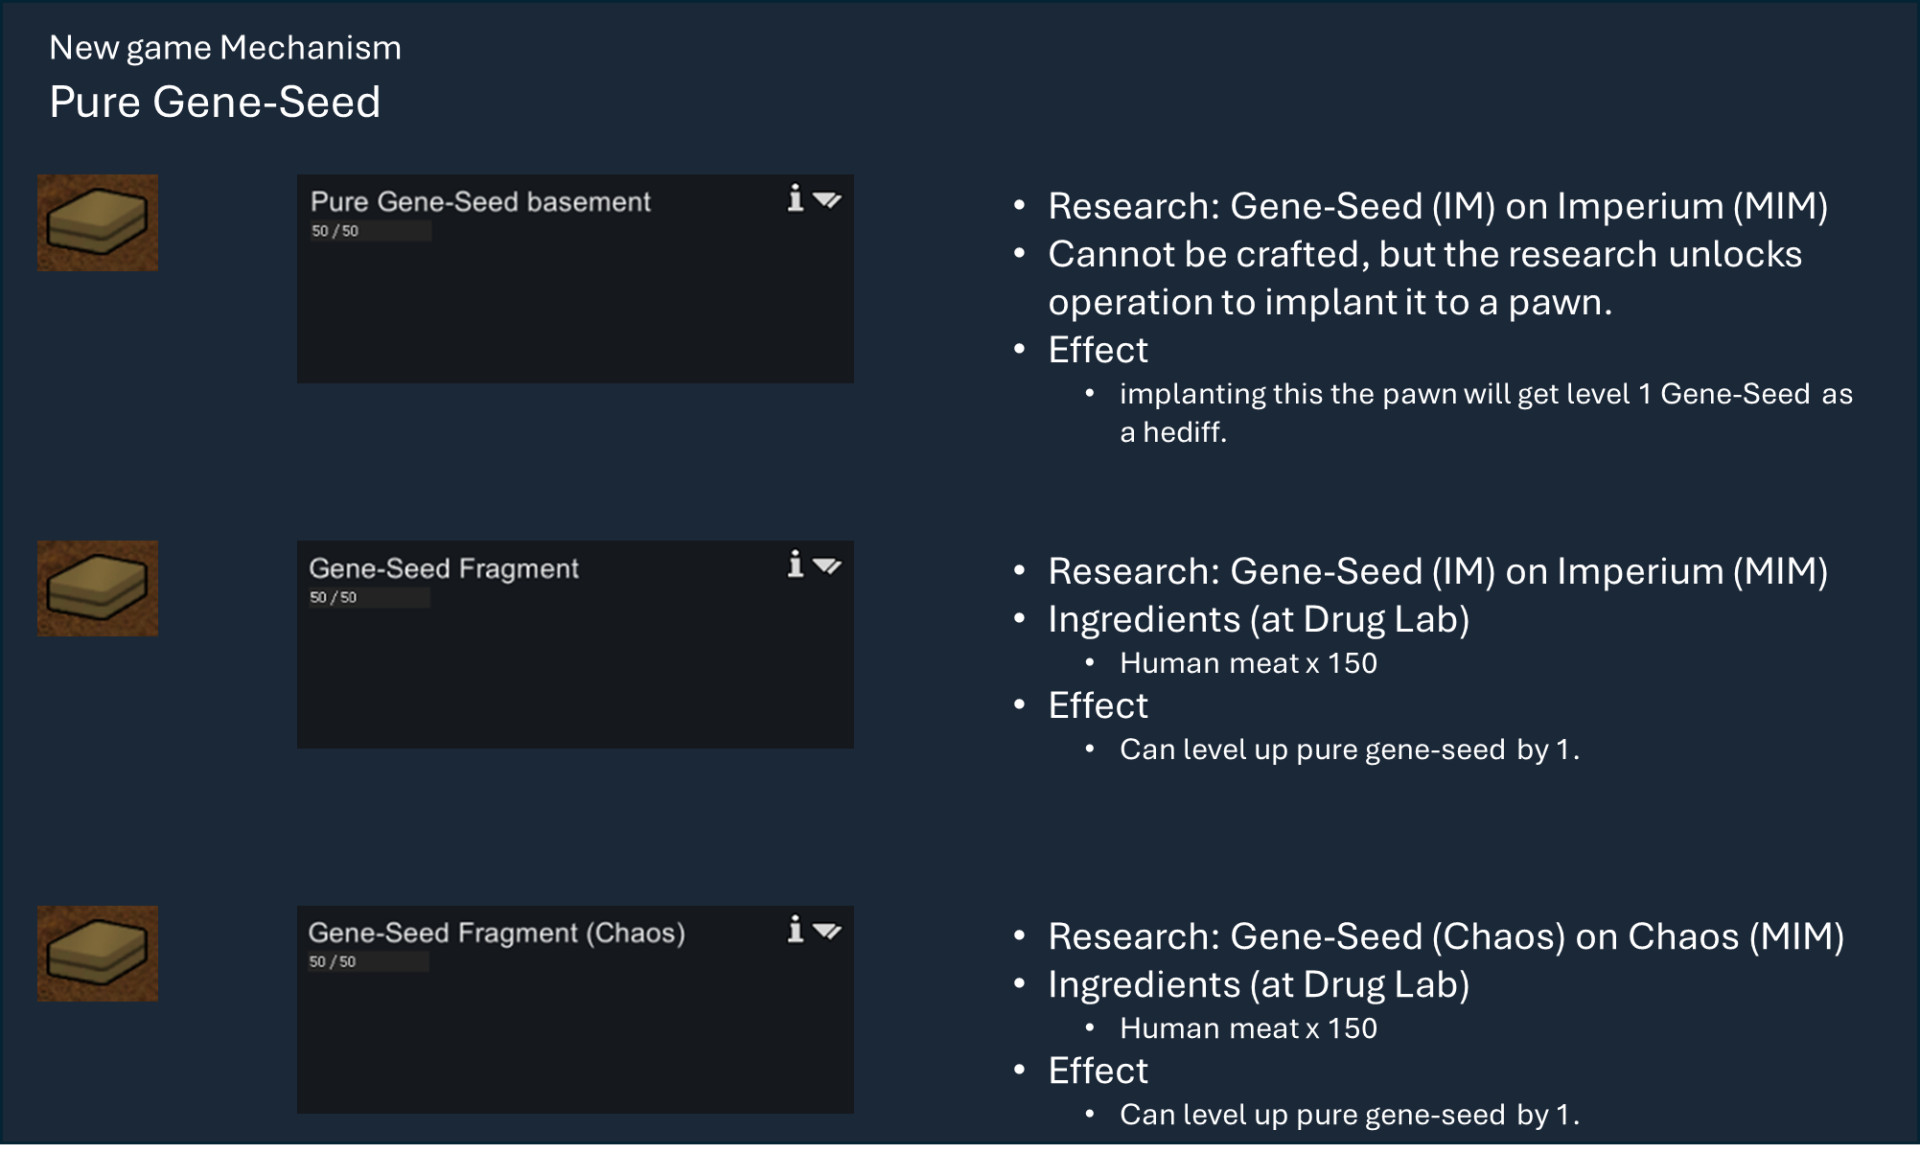Click the 50/50 bar under Gene-Seed Fragment

[368, 597]
